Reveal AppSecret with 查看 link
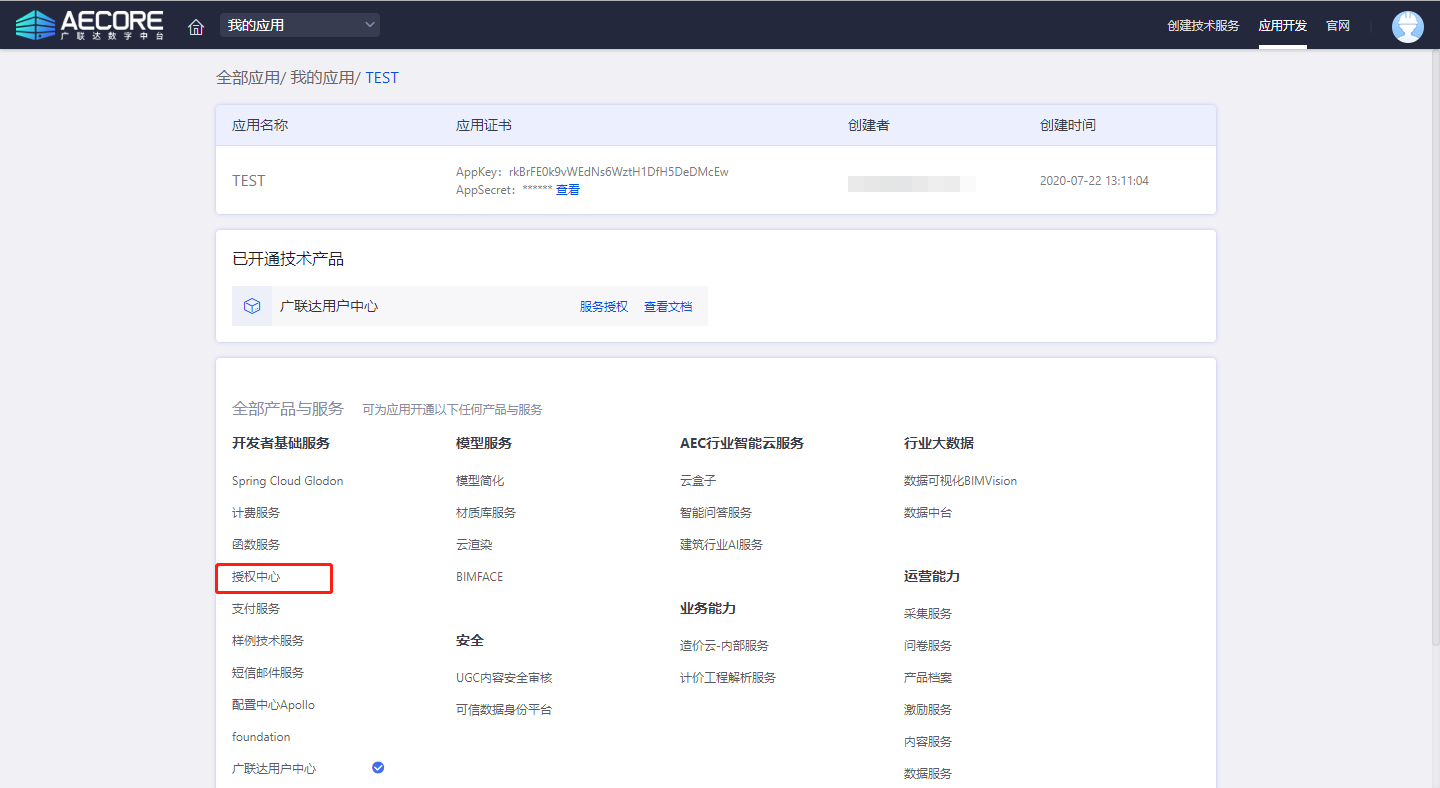 point(567,190)
